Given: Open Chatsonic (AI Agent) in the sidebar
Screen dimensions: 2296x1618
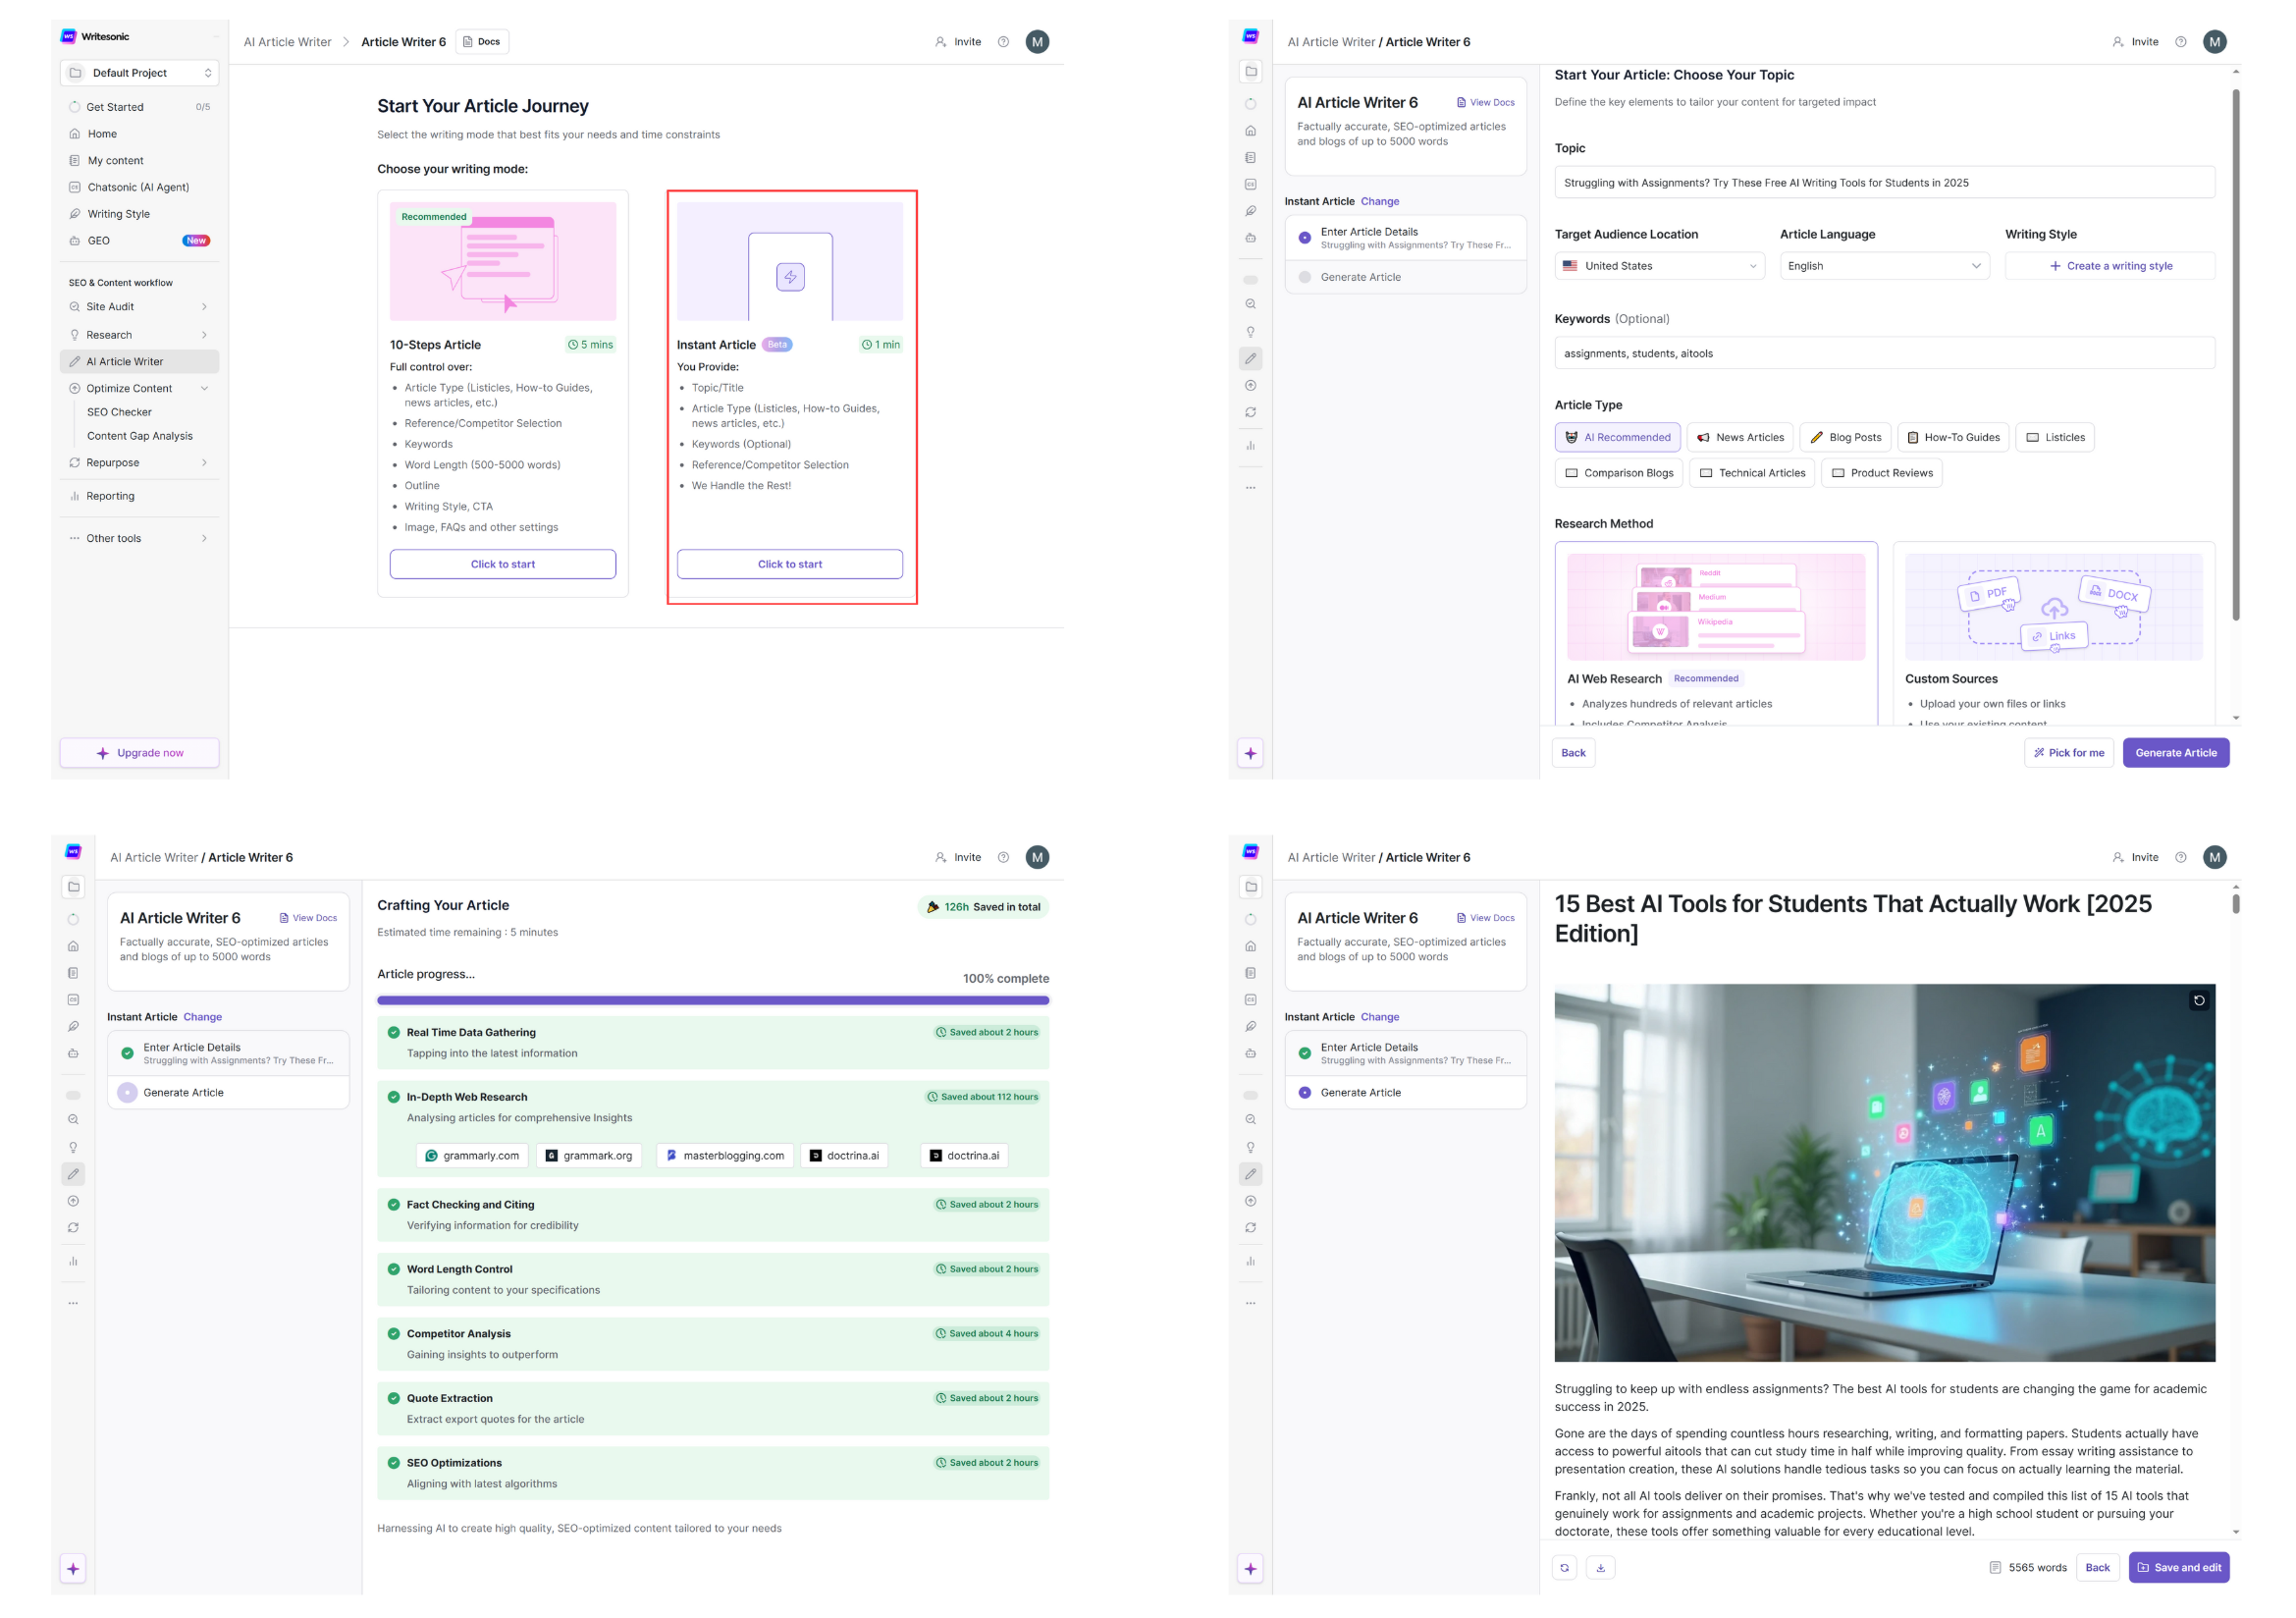Looking at the screenshot, I should tap(138, 187).
